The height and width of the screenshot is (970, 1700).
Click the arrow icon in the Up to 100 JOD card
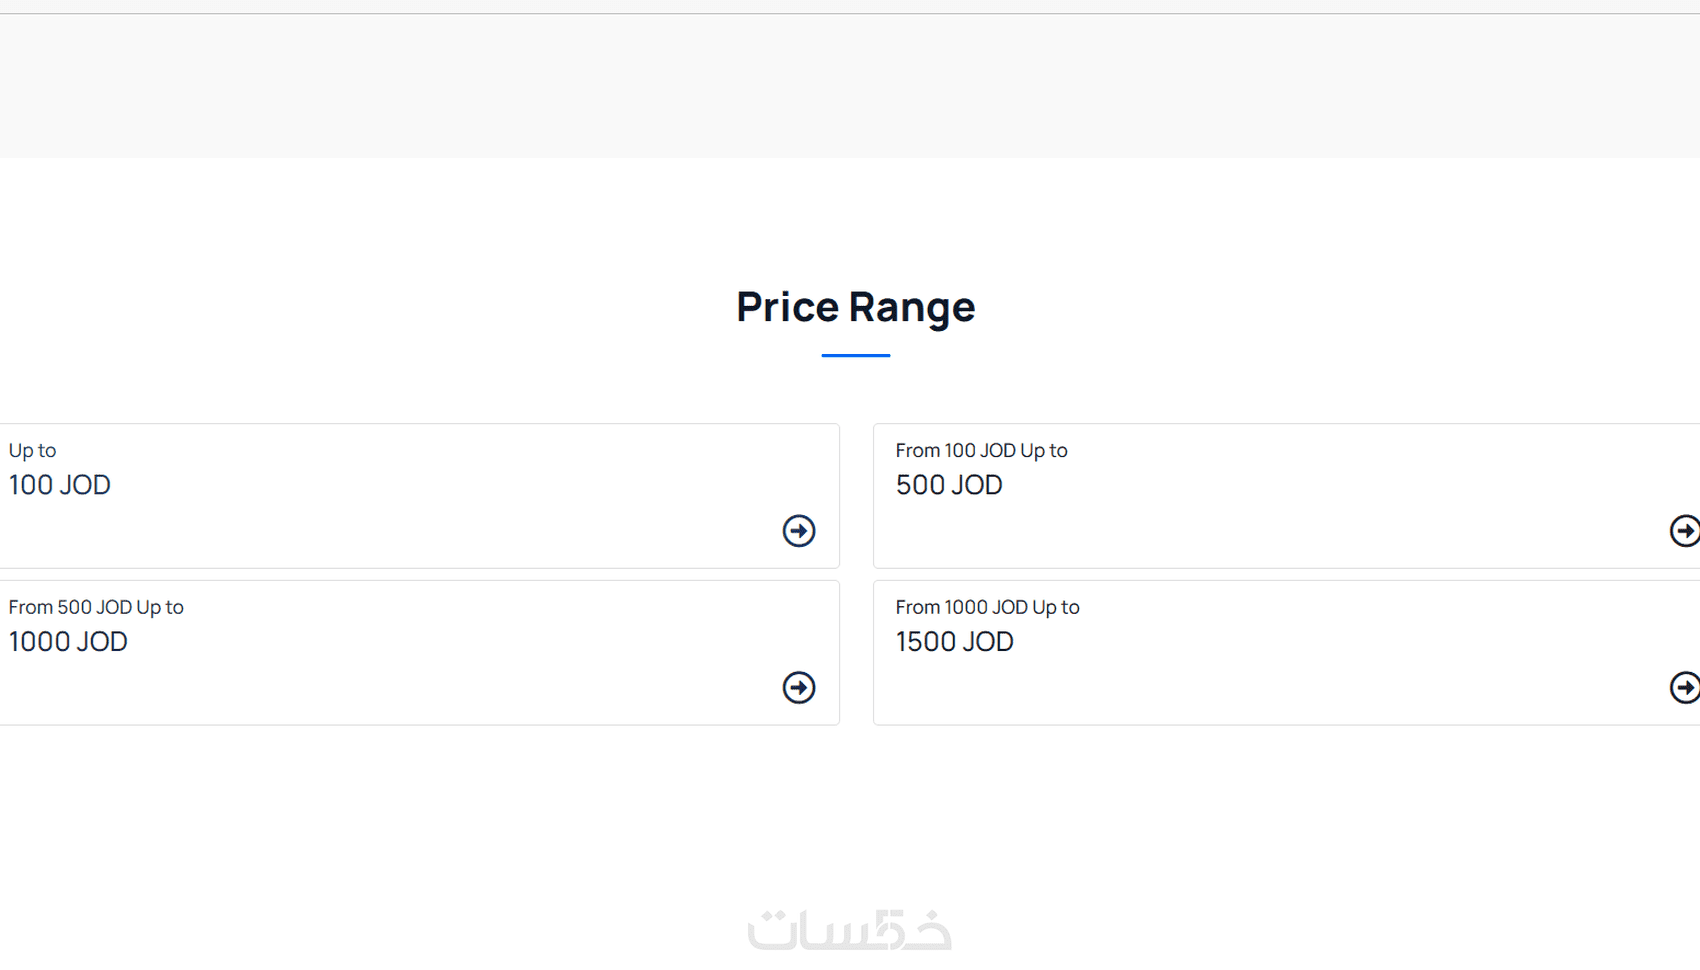[x=798, y=531]
